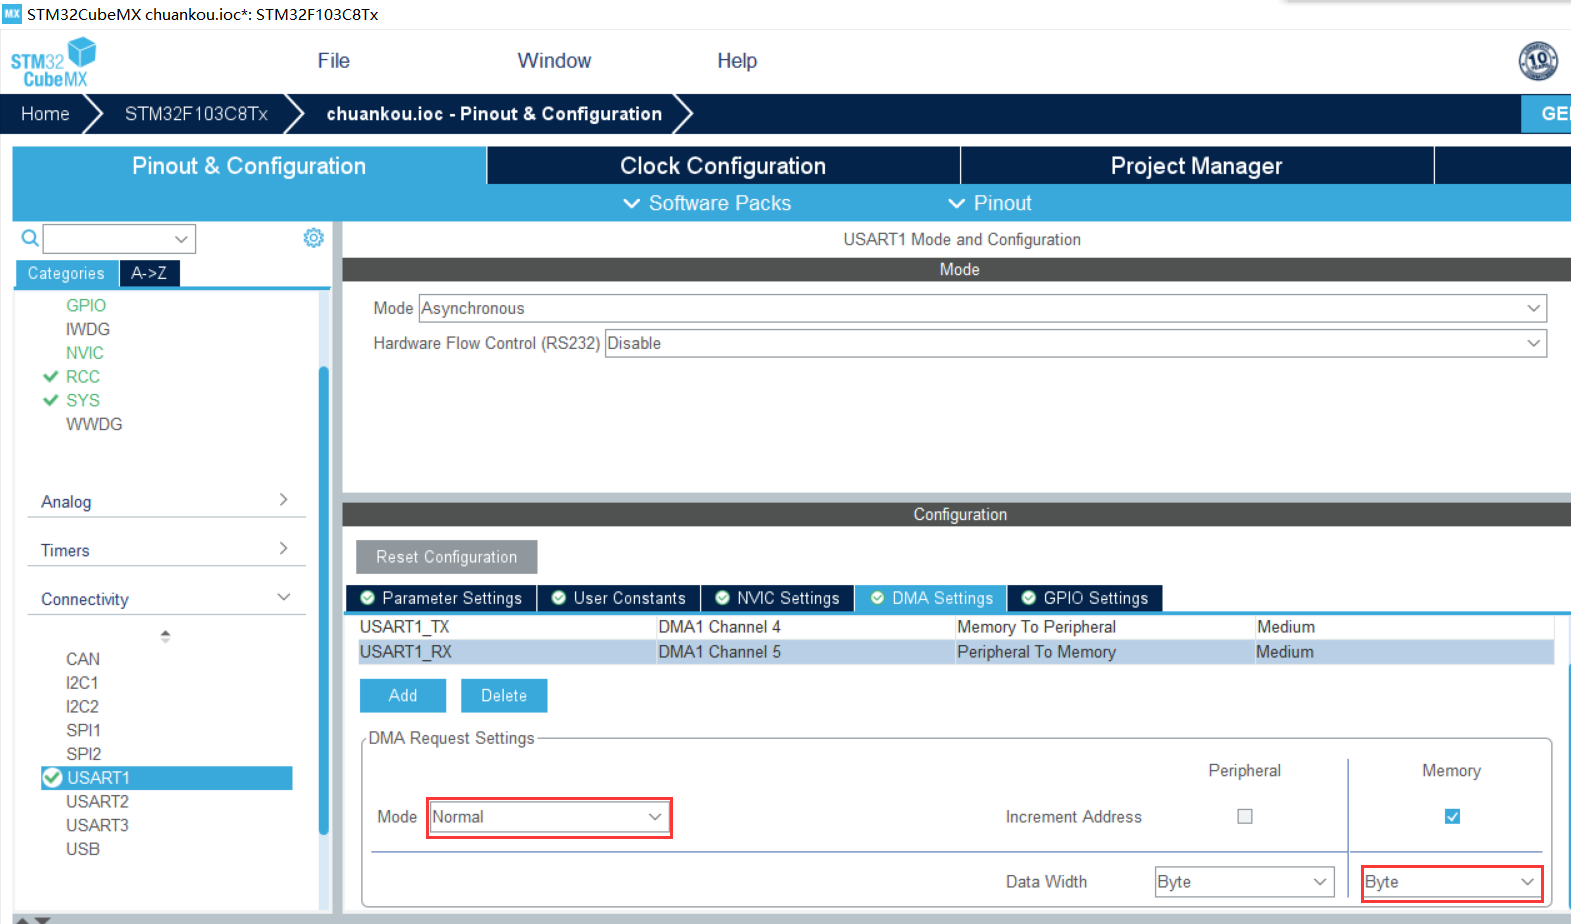
Task: Open the Window menu
Action: coord(554,61)
